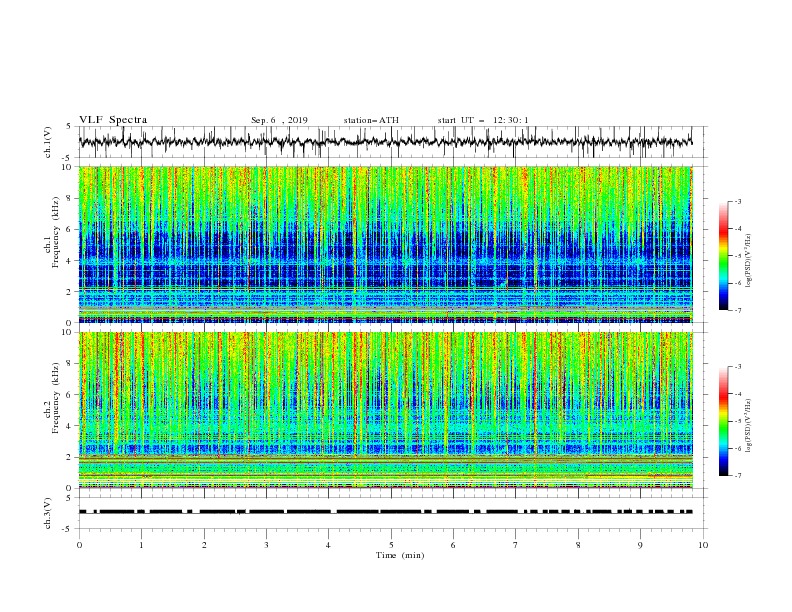792x612 pixels.
Task: Click the "Time (min)" x-axis label
Action: (400, 555)
